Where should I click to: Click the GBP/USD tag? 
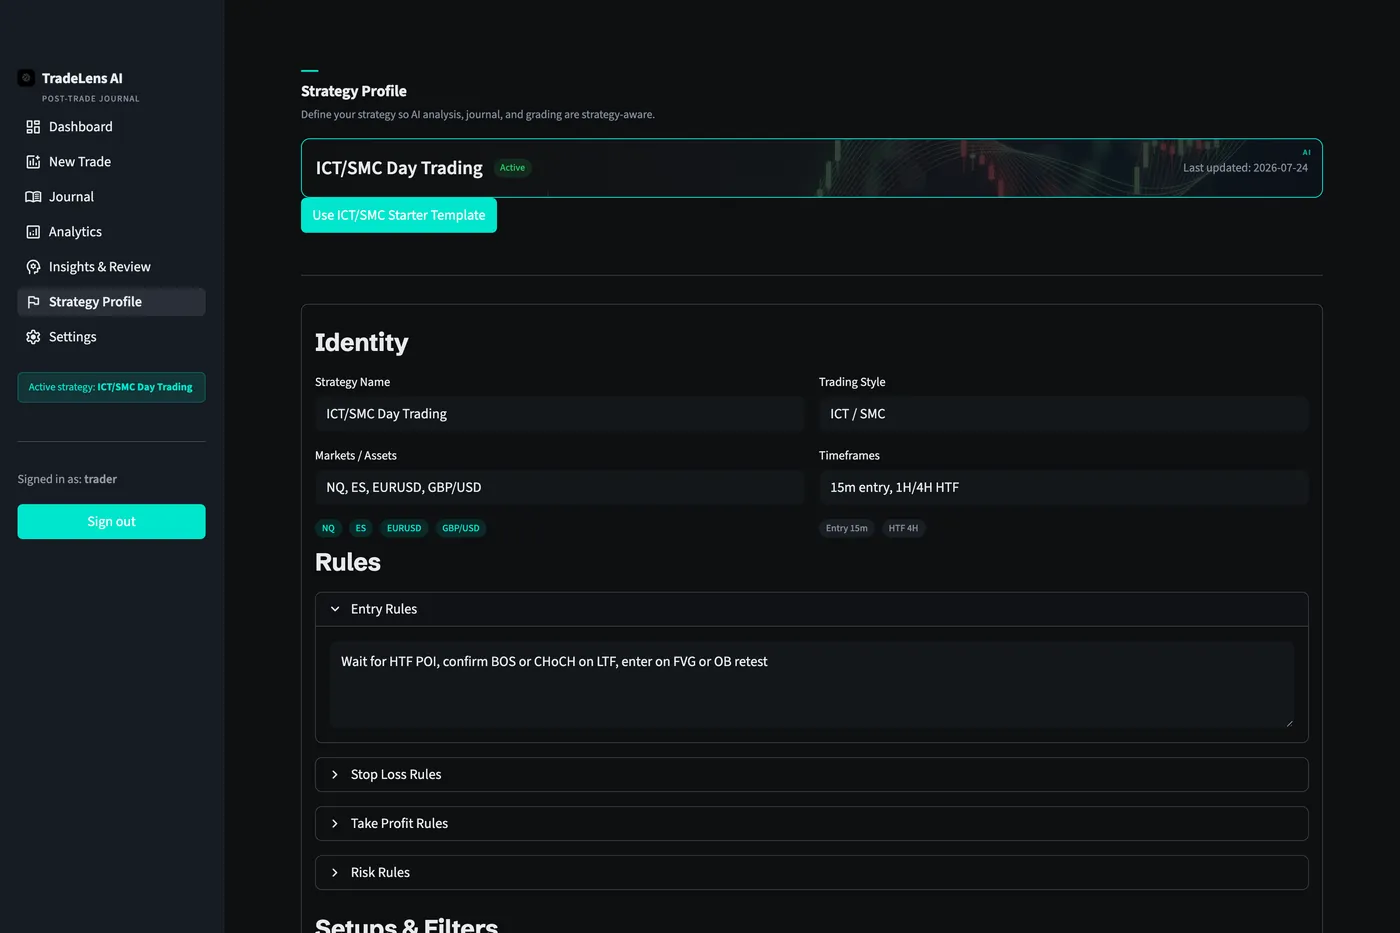pos(461,528)
